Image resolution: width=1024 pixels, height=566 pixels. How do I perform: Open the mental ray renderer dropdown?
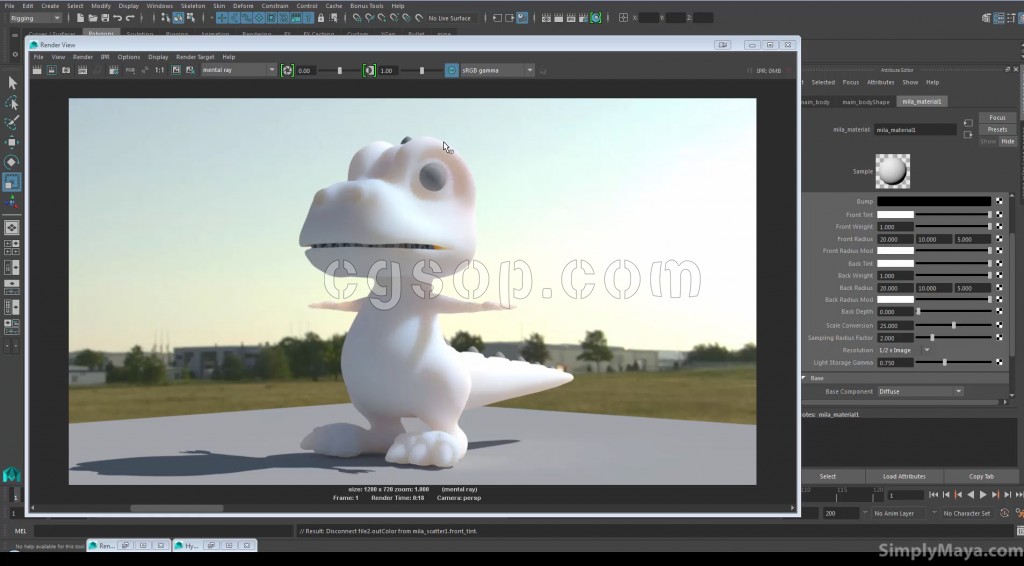pos(239,70)
